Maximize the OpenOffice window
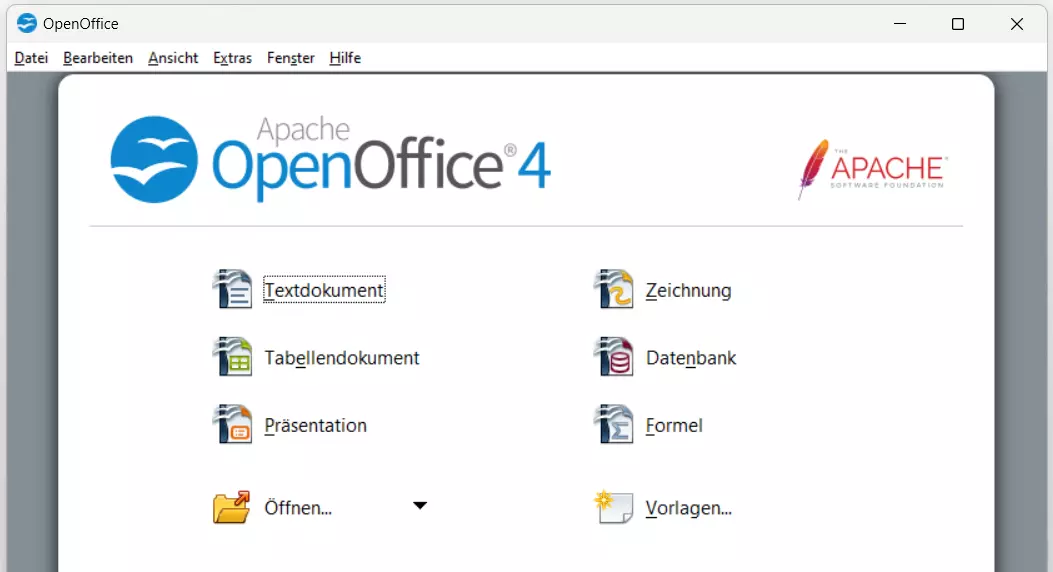Screen dimensions: 1053x572 pos(958,23)
